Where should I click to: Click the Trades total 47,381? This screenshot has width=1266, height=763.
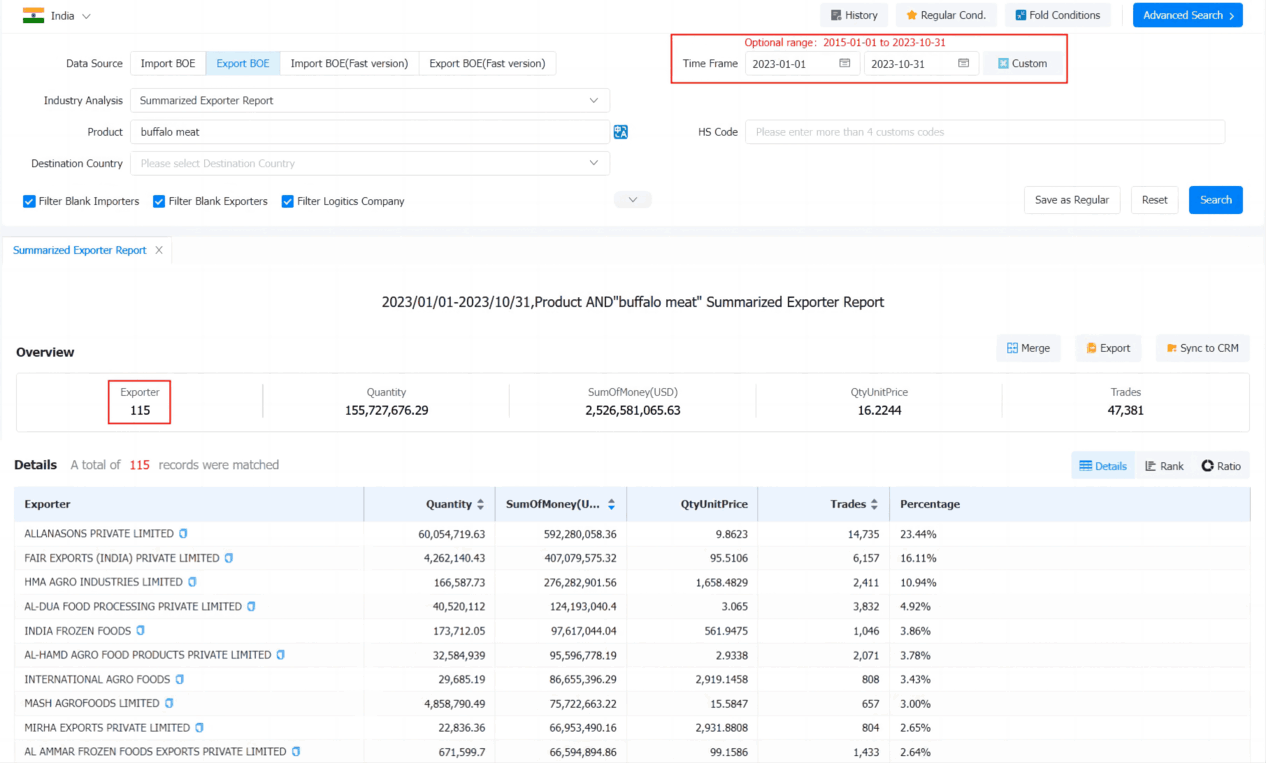coord(1125,410)
